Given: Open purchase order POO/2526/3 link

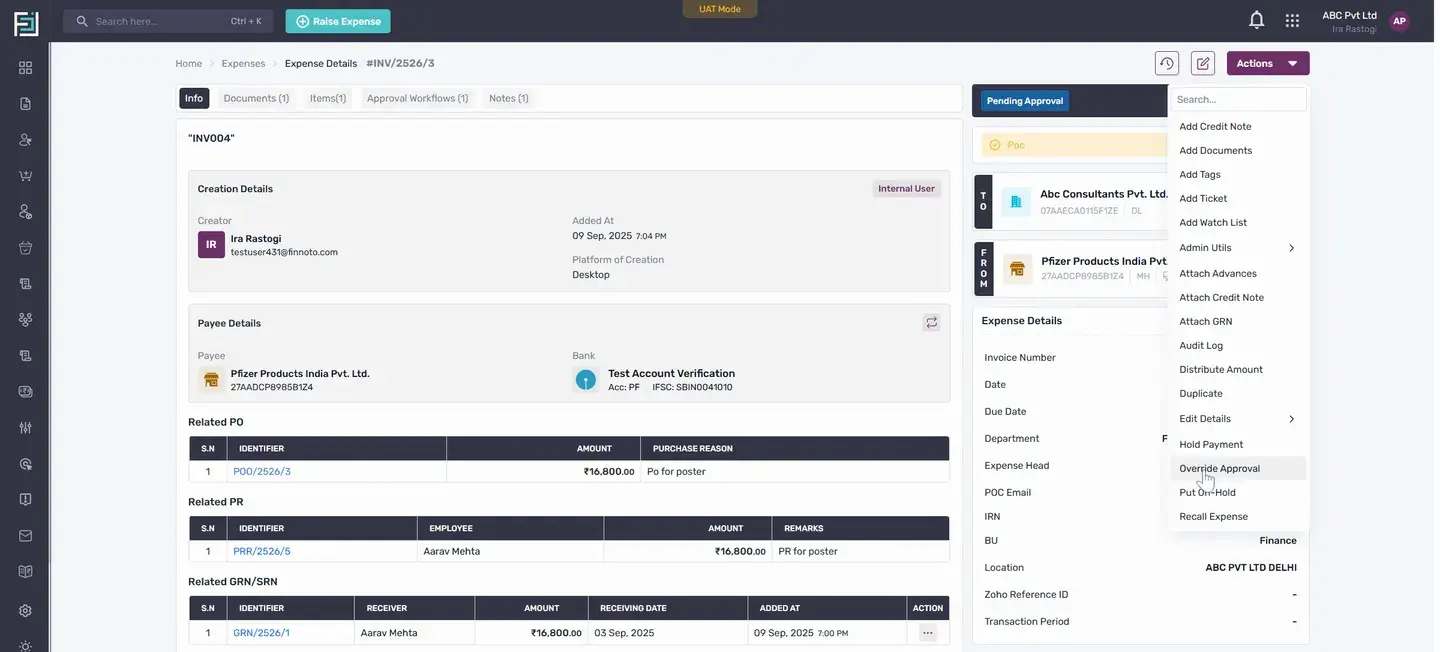Looking at the screenshot, I should click(262, 472).
